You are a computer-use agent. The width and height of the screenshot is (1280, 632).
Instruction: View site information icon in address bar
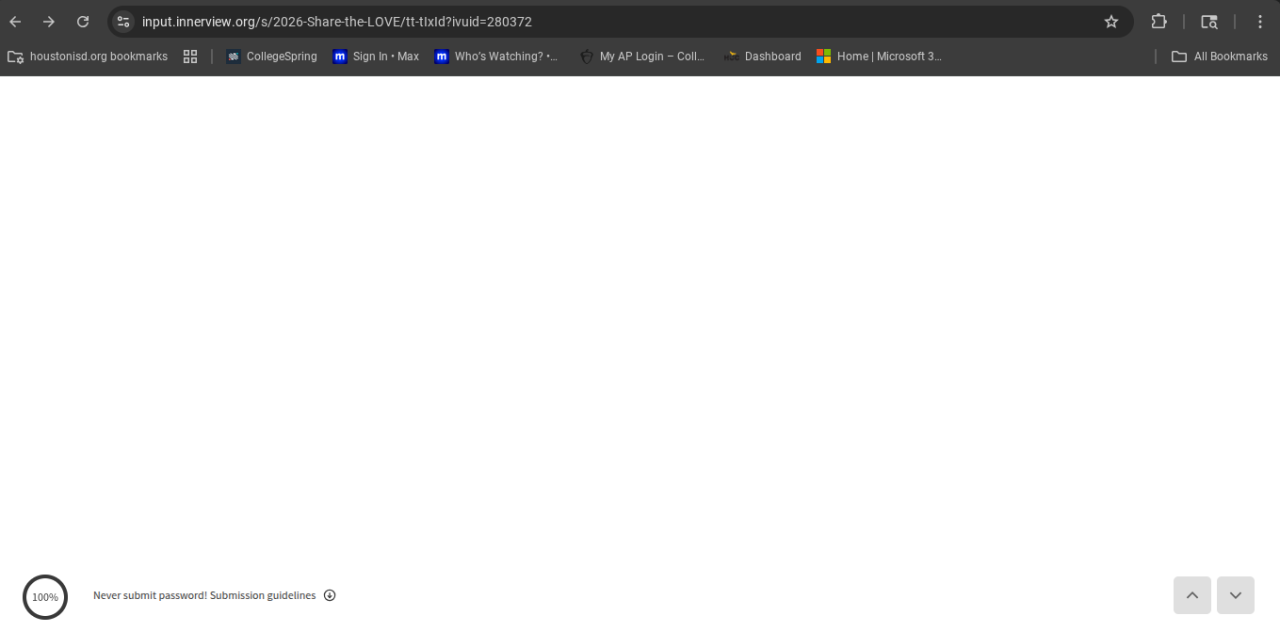(x=123, y=21)
